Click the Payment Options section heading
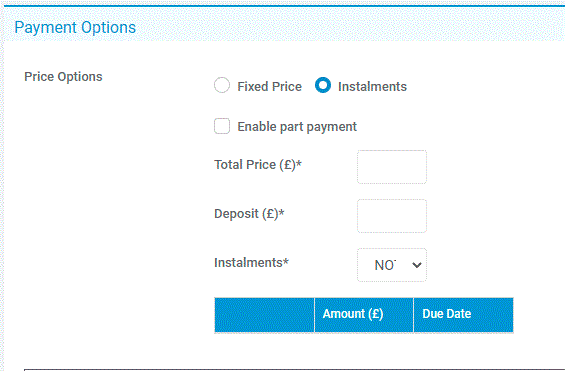This screenshot has width=565, height=371. click(x=75, y=27)
